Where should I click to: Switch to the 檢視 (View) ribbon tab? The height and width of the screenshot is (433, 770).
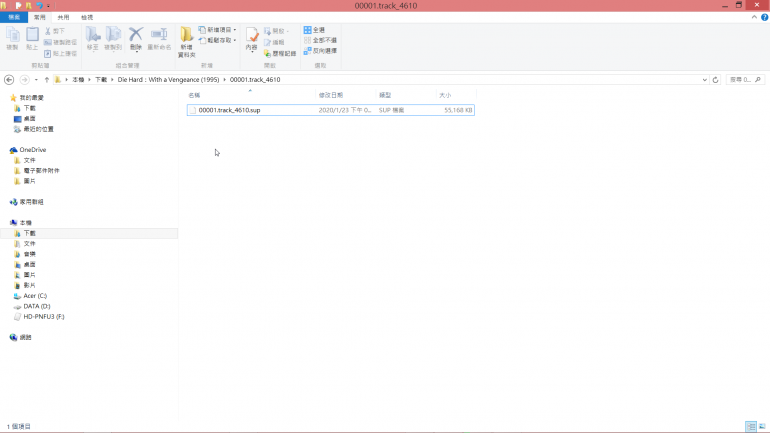point(87,17)
